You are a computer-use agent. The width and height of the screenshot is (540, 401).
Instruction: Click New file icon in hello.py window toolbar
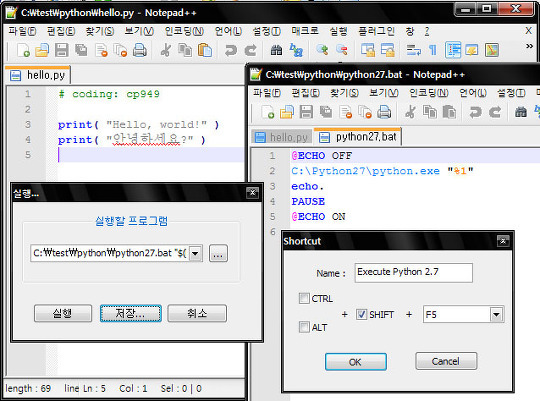click(23, 50)
